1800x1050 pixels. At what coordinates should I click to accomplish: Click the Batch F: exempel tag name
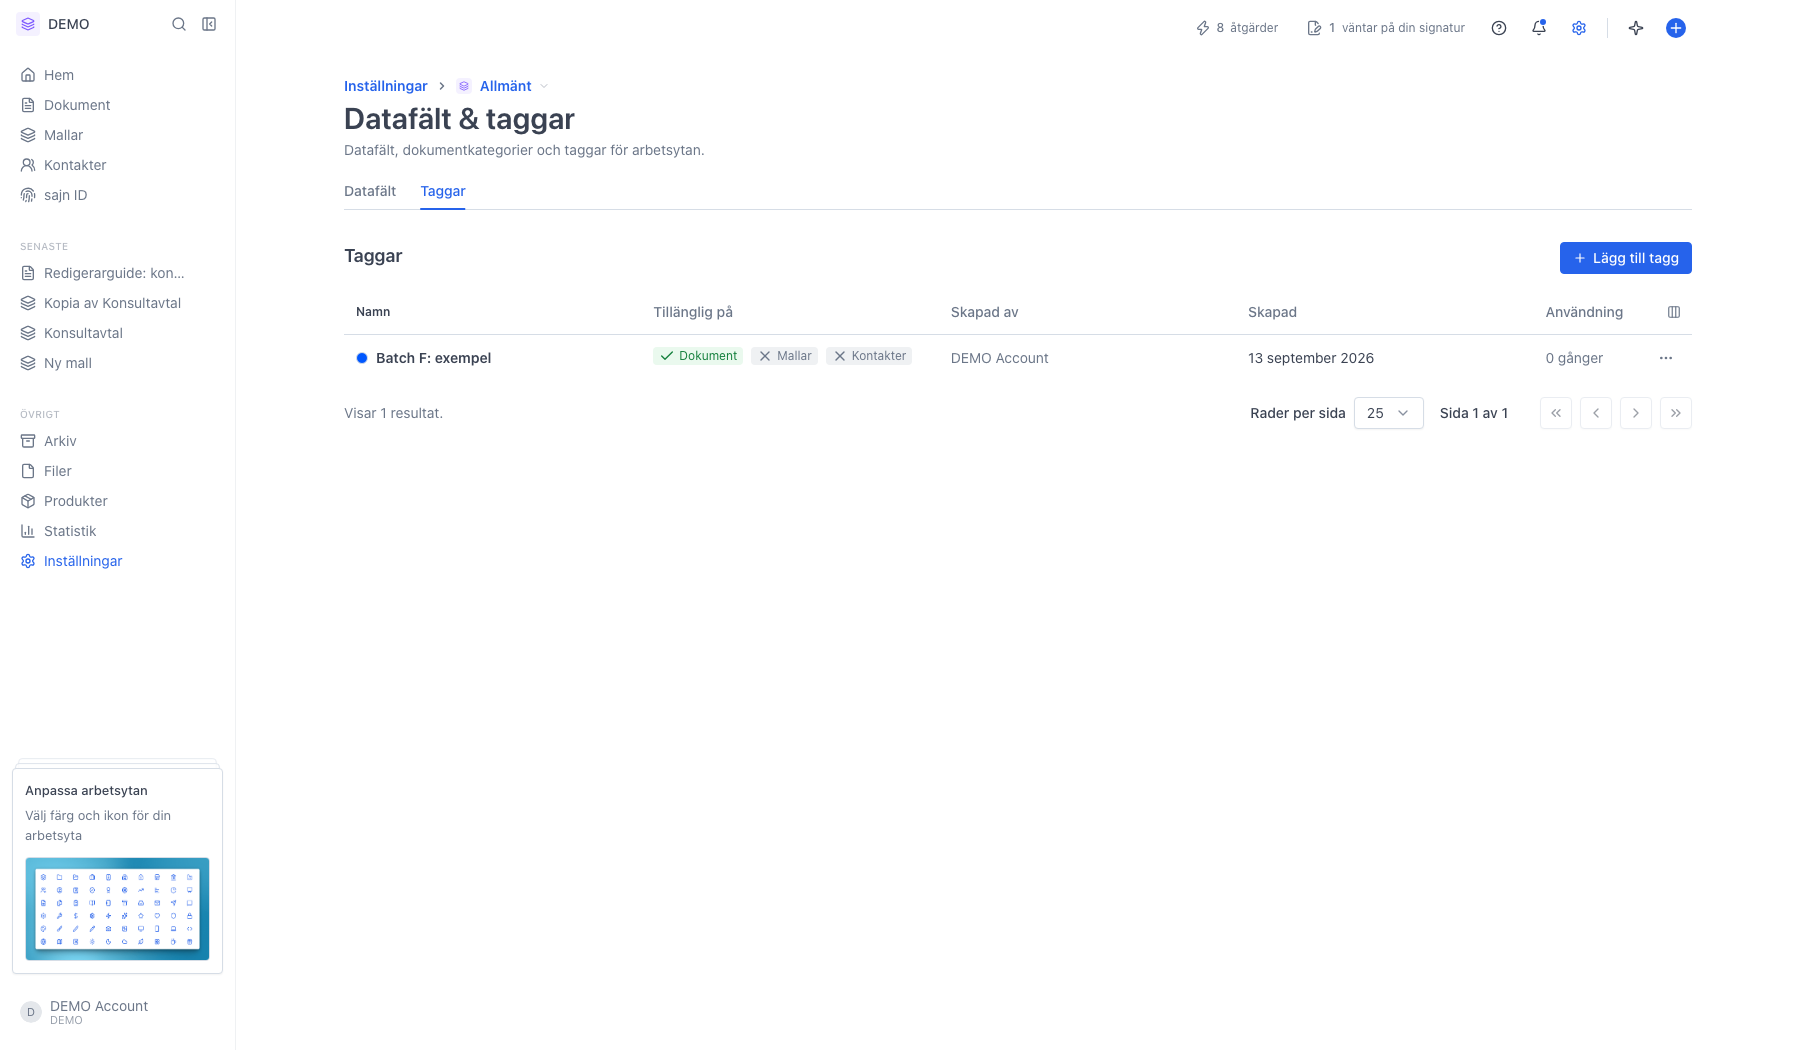click(433, 358)
